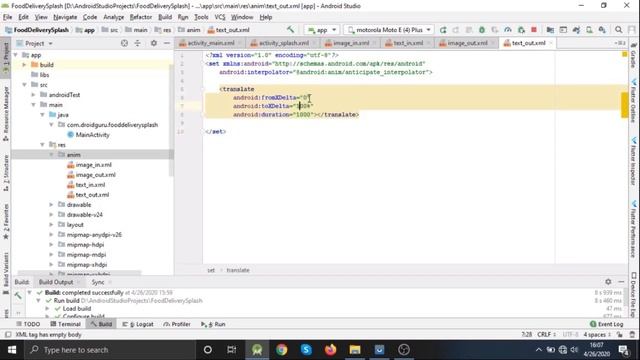Collapse the anim folder
Screen dimensions: 640x360
pos(51,155)
